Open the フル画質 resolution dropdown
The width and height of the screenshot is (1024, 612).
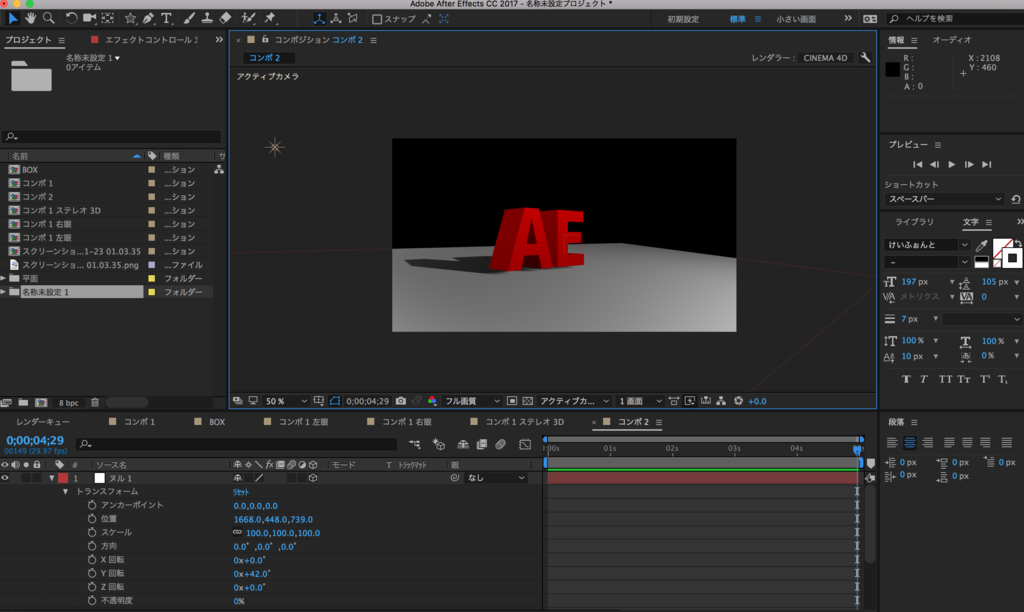(x=472, y=401)
